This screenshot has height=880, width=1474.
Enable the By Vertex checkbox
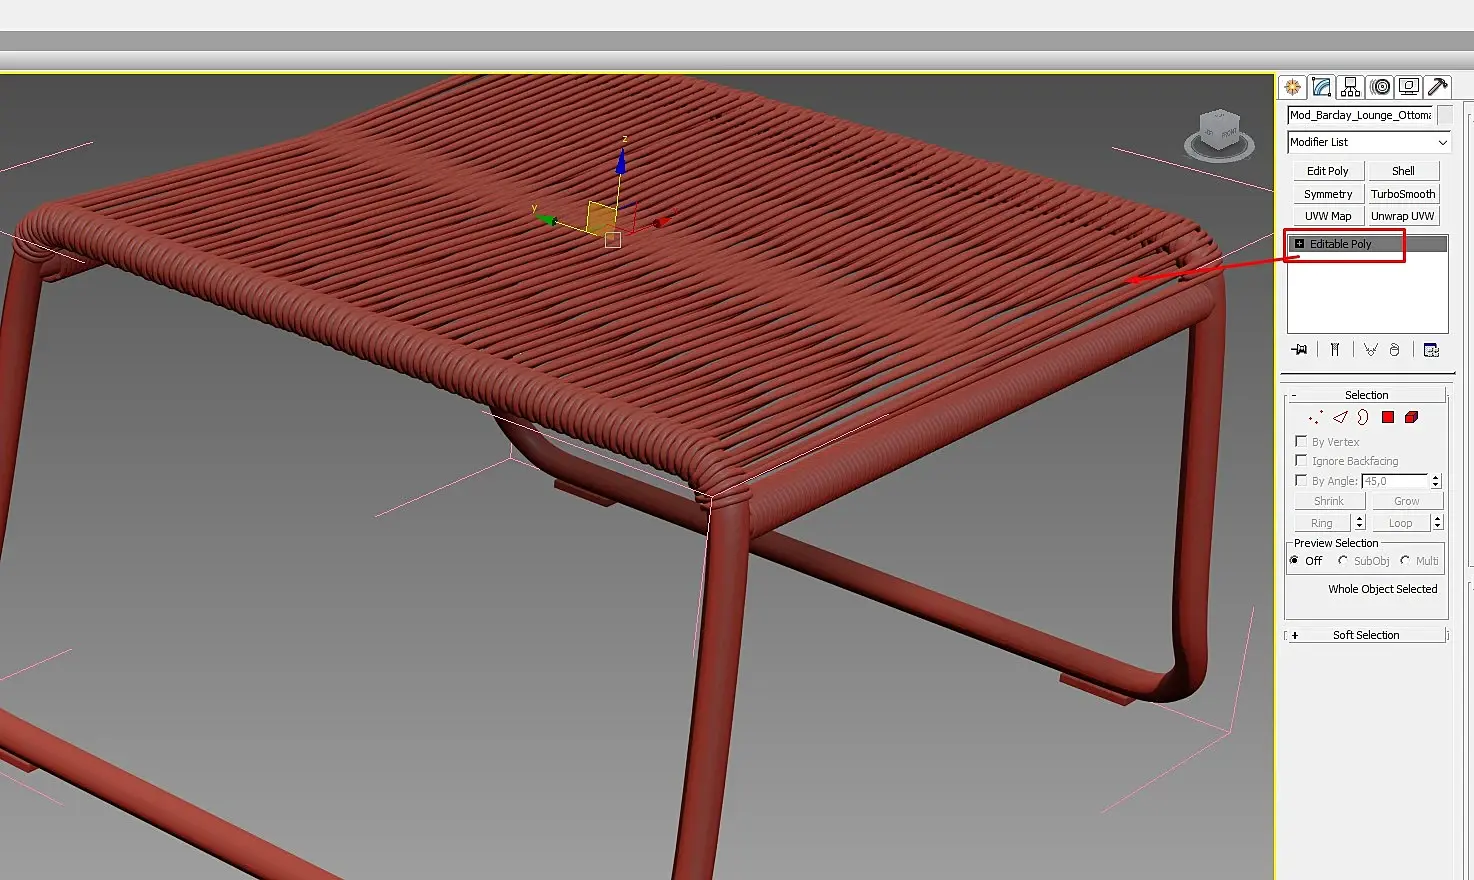[1301, 441]
